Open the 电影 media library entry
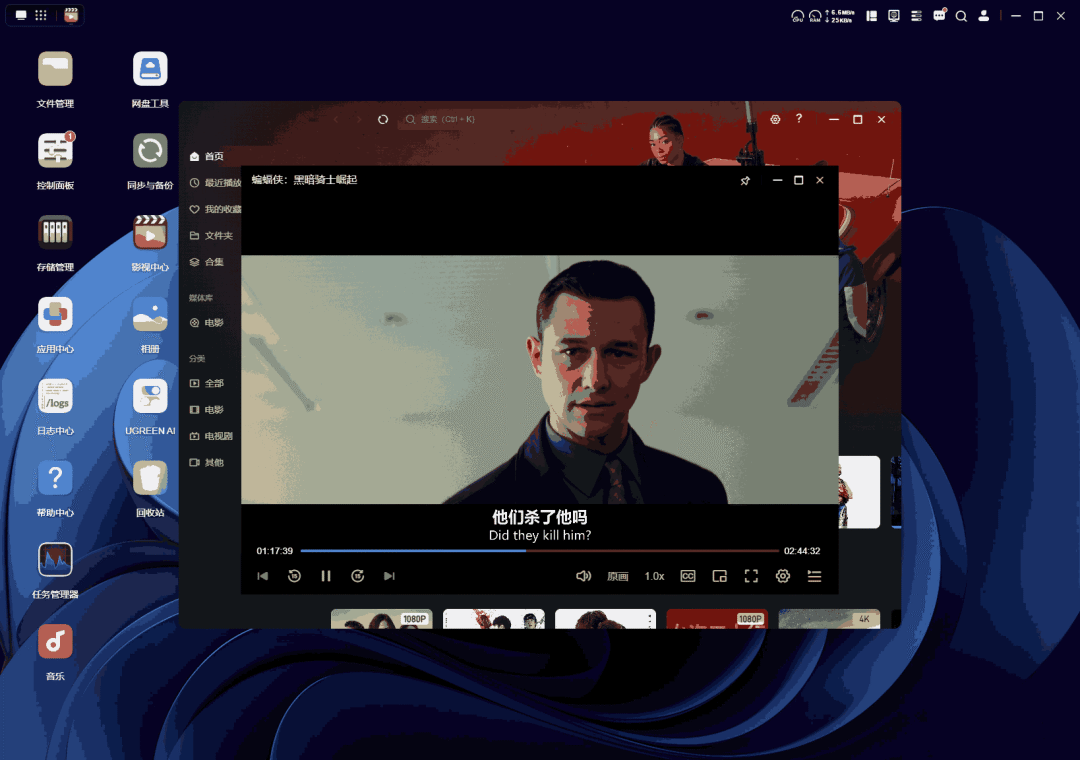This screenshot has height=760, width=1080. click(x=207, y=322)
